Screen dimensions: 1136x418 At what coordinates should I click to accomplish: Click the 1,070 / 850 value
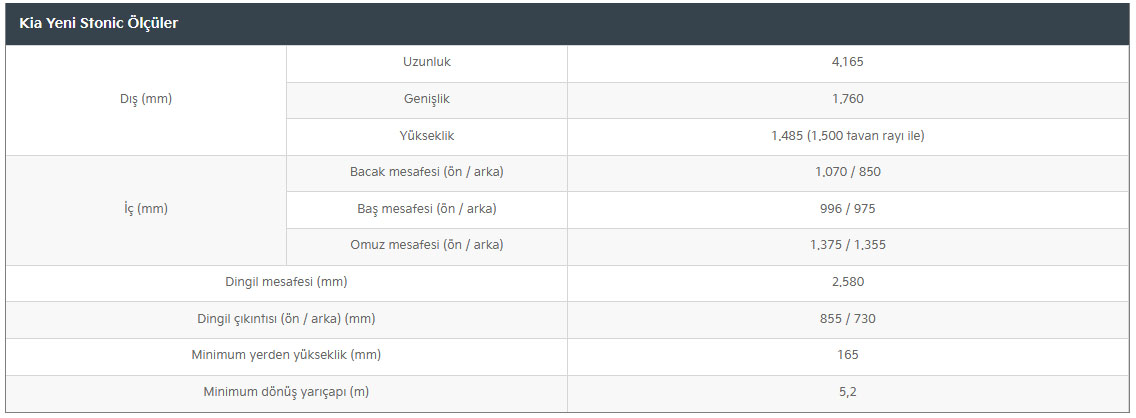(x=847, y=172)
